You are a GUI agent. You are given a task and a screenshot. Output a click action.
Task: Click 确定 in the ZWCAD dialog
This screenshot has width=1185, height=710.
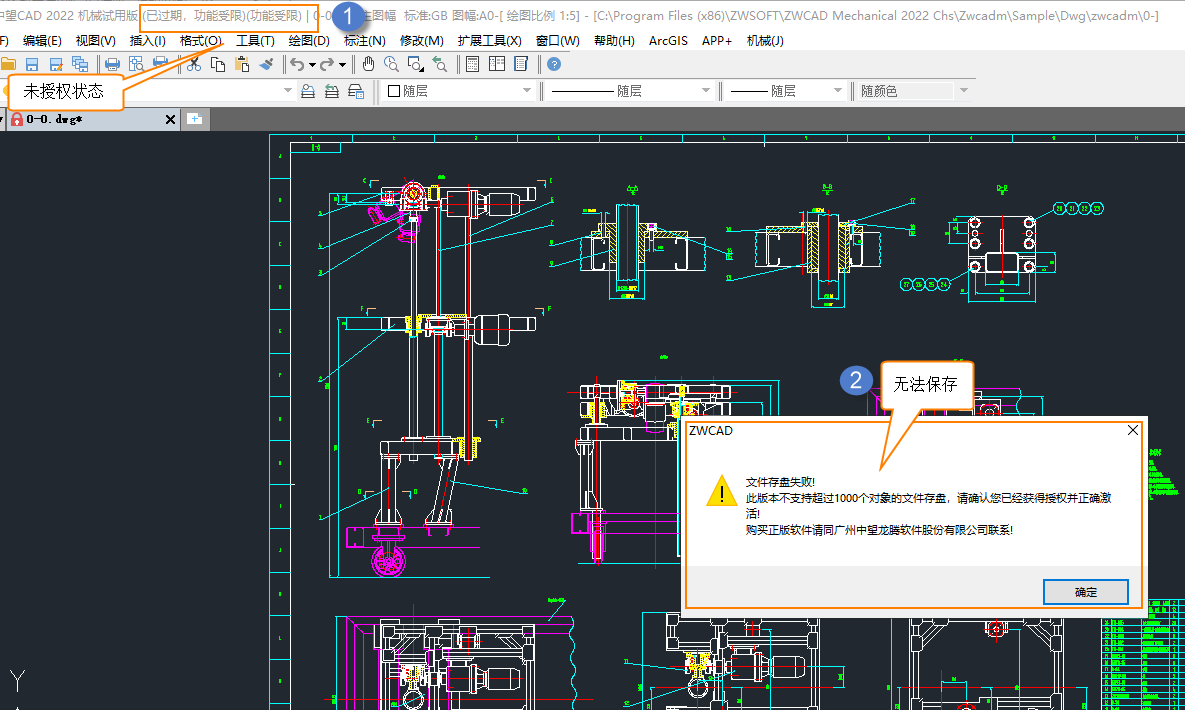1085,592
